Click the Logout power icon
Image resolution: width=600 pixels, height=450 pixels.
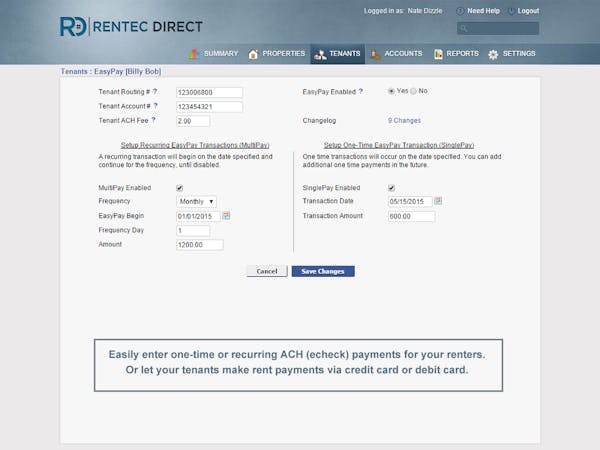pos(511,11)
